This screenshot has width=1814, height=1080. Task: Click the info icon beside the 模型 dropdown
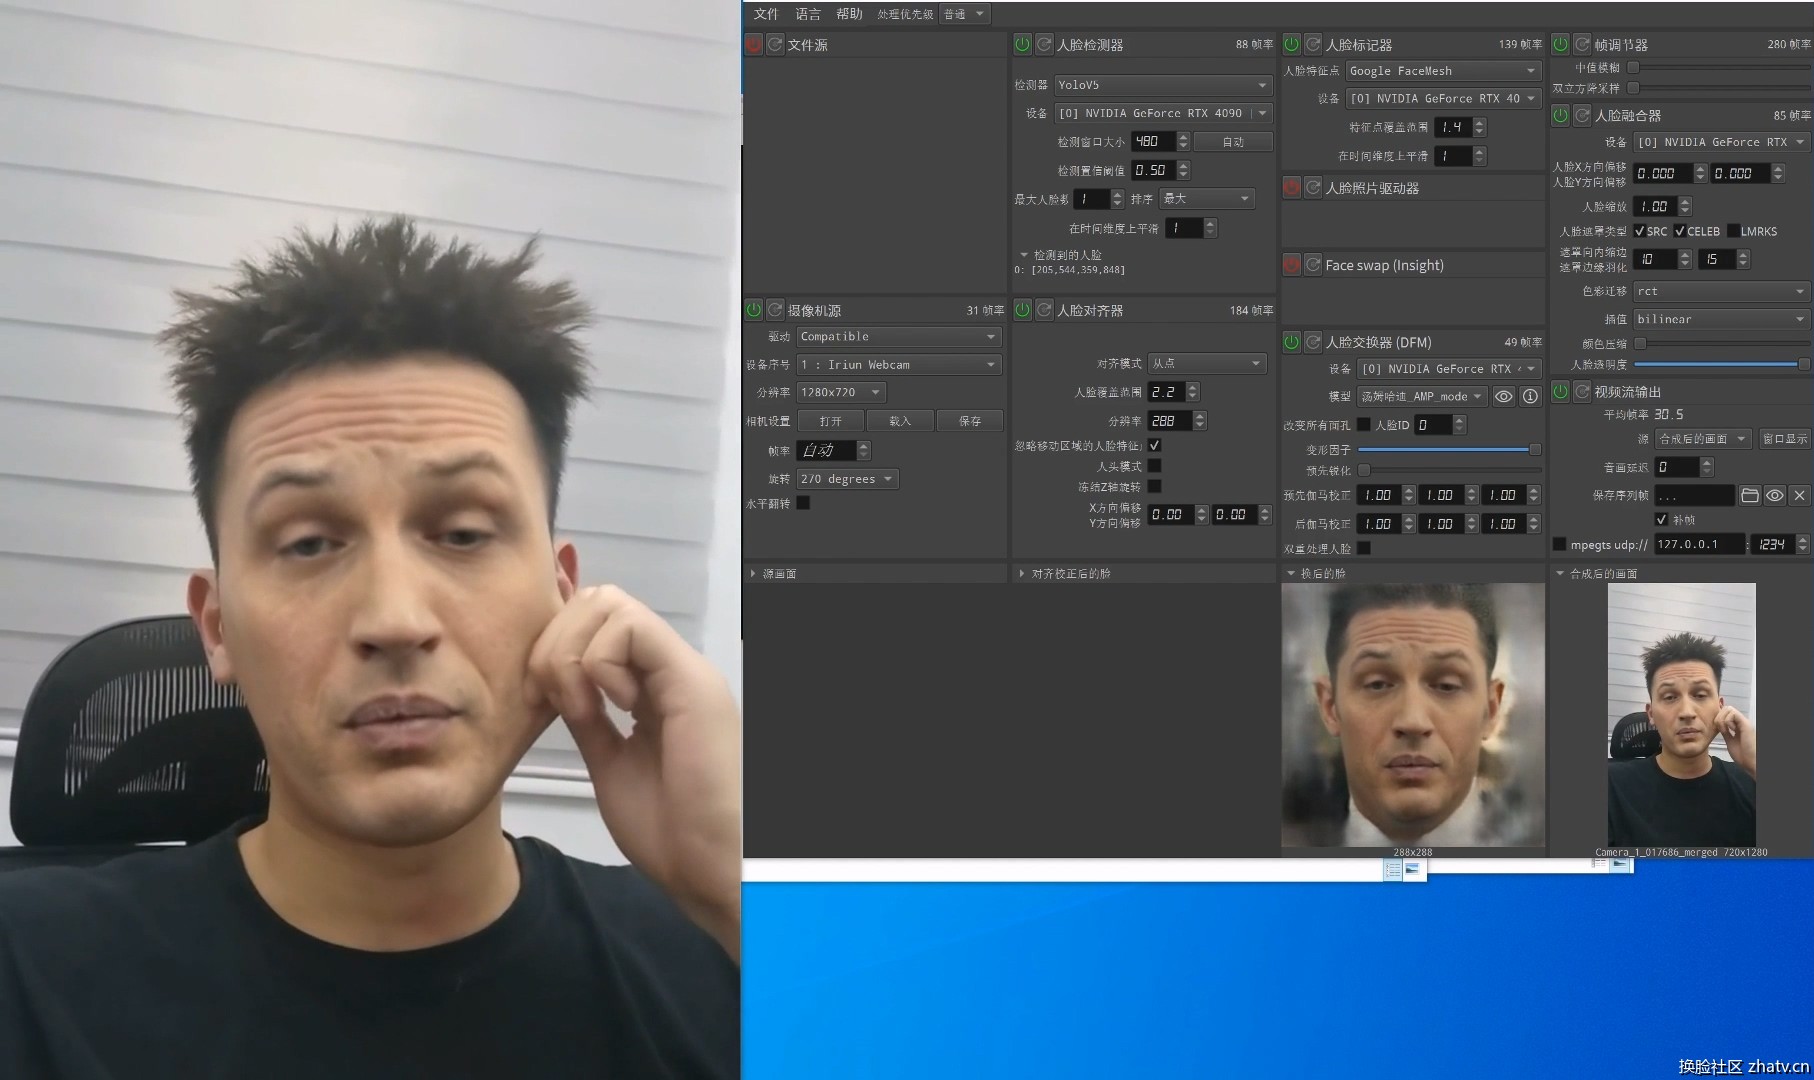pos(1530,397)
